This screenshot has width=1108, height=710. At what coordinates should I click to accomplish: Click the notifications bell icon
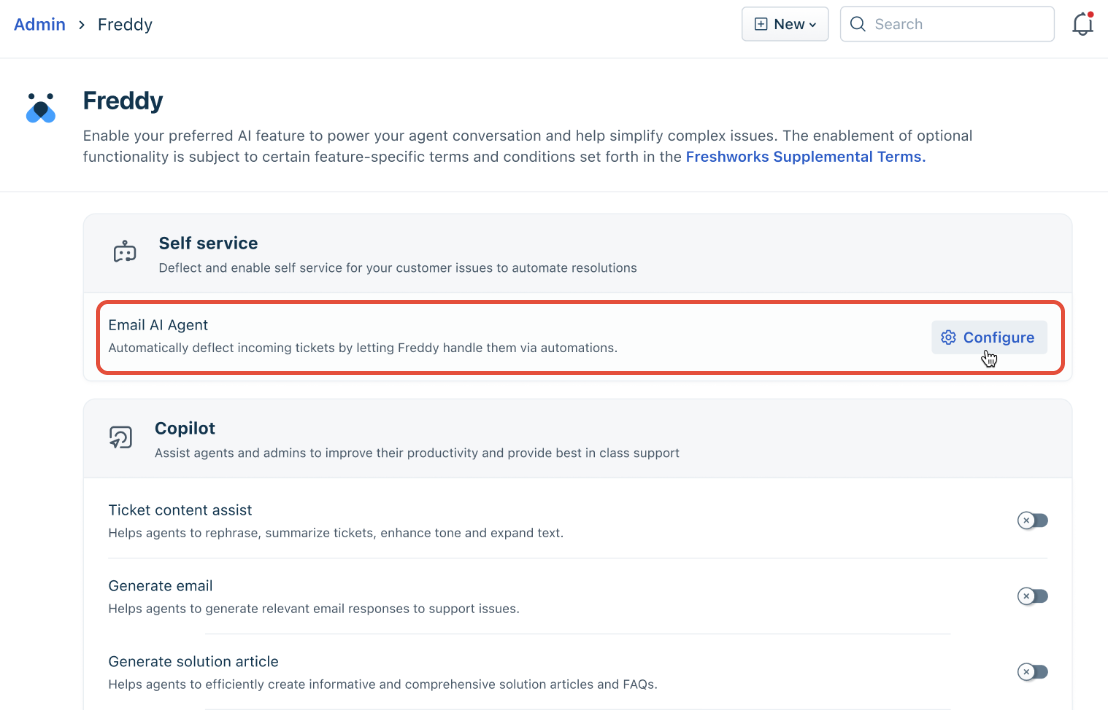click(1083, 24)
